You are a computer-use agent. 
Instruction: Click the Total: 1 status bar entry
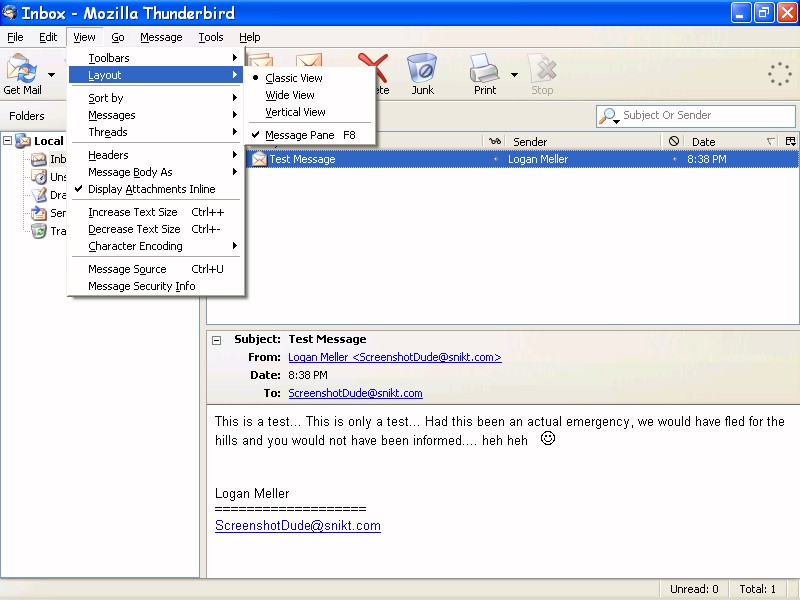pyautogui.click(x=758, y=589)
